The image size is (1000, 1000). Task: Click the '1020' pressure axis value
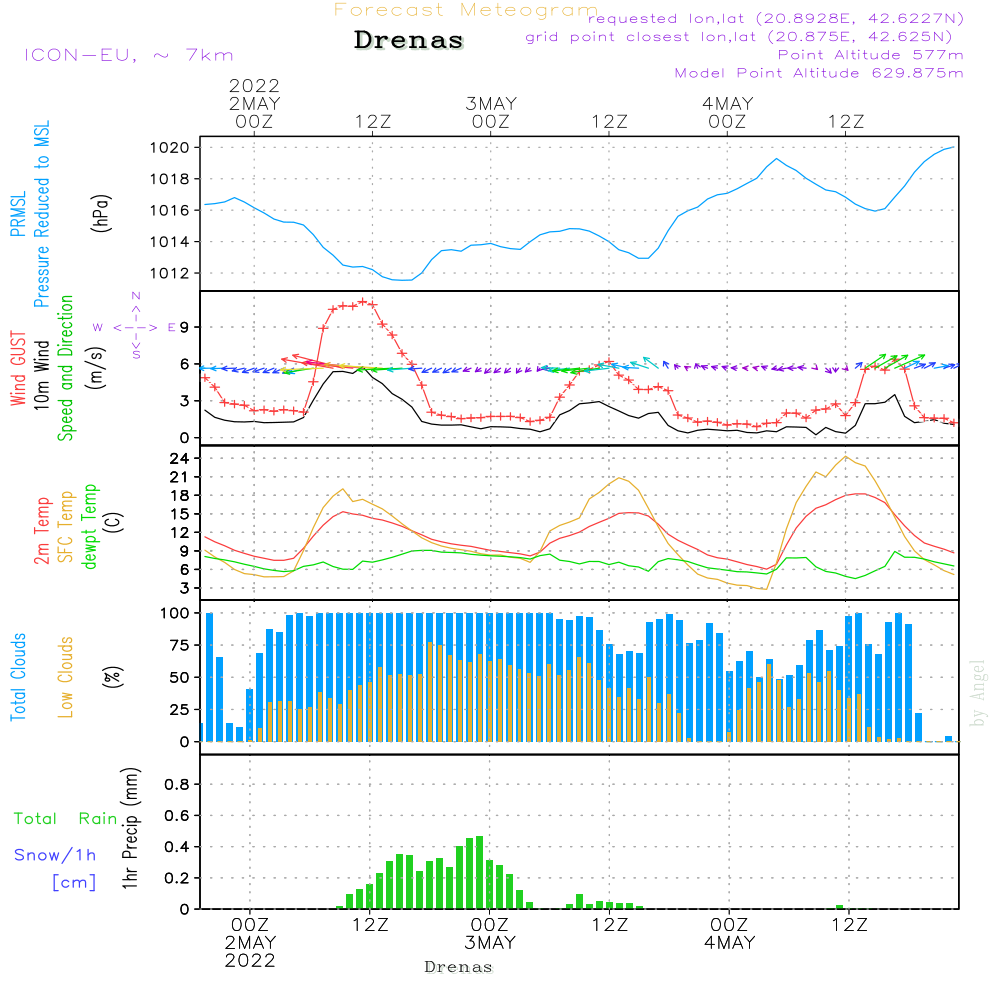pos(170,148)
